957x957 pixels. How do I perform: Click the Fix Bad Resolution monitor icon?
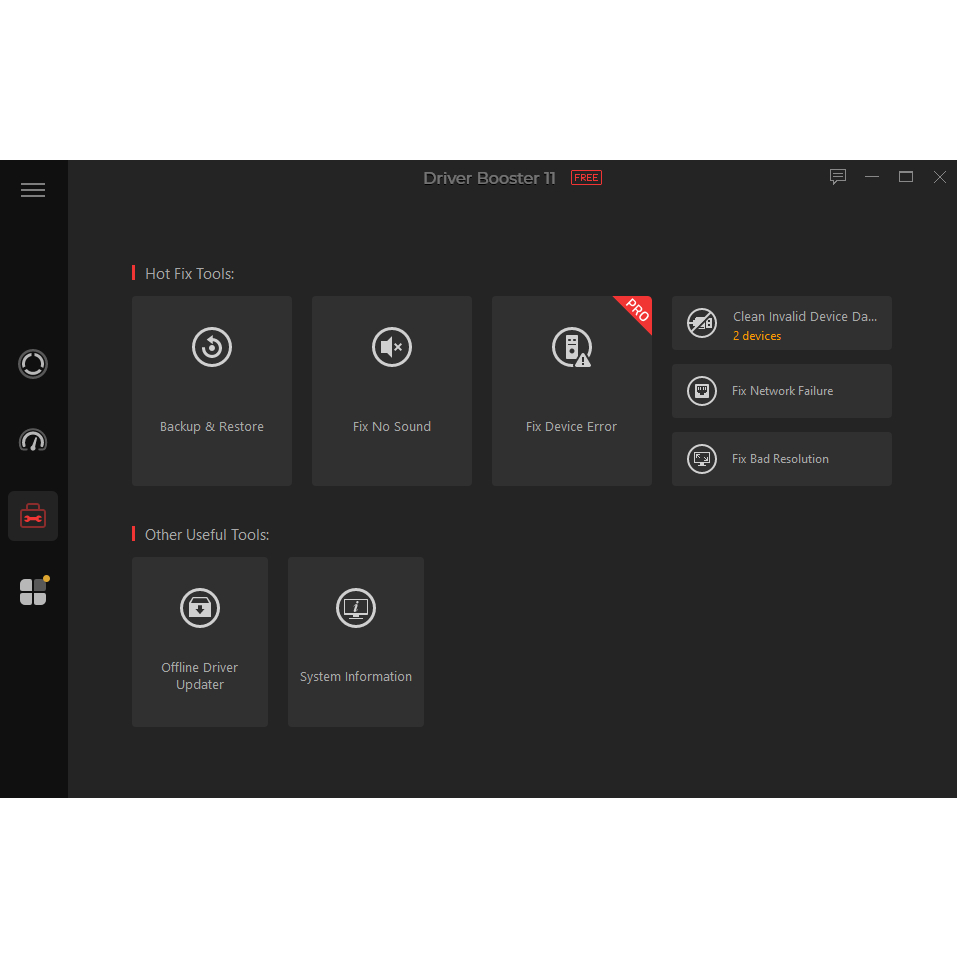point(702,459)
